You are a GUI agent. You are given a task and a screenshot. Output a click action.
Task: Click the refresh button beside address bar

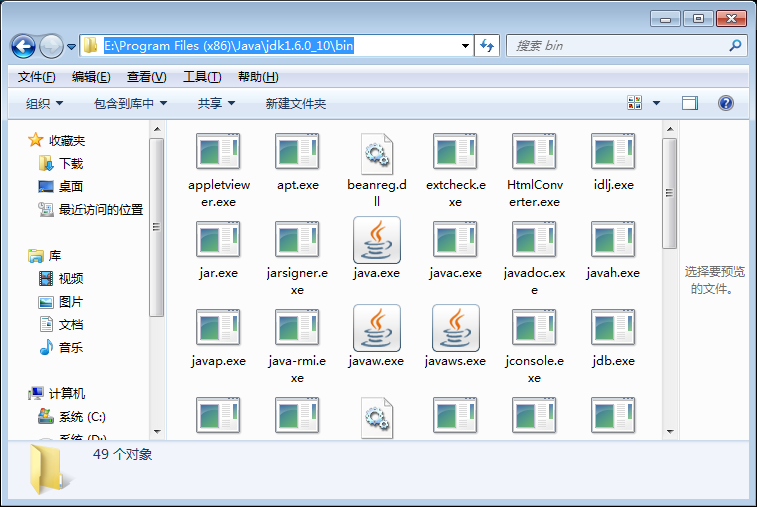tap(487, 46)
